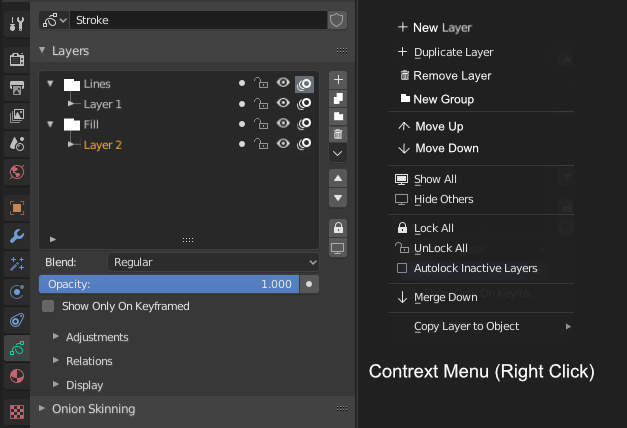This screenshot has width=627, height=428.
Task: Open the Texture properties checkerboard tab
Action: tap(16, 412)
